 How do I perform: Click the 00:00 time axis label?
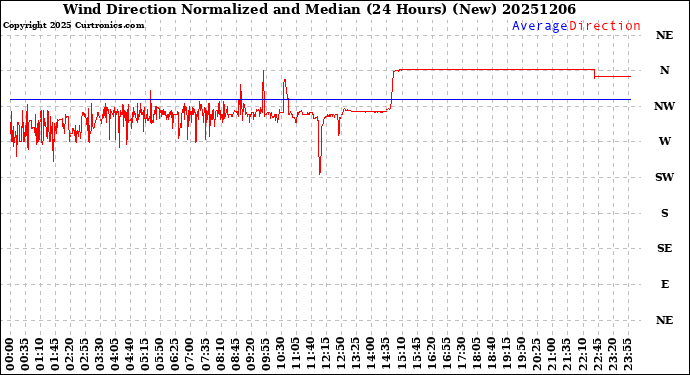click(x=10, y=355)
